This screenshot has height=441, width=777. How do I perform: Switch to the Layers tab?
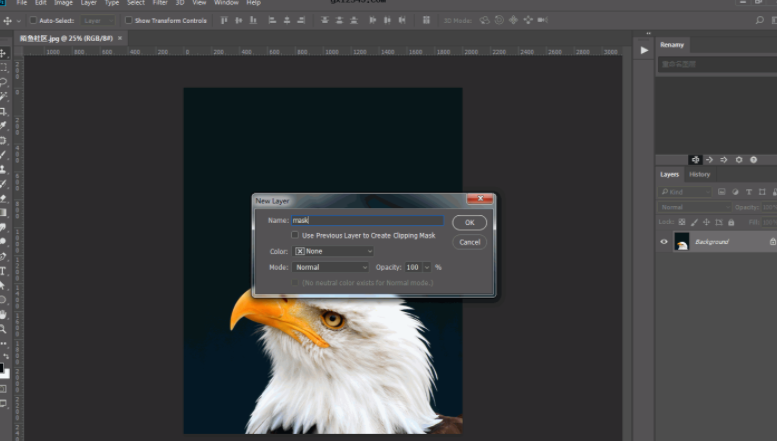[x=669, y=174]
